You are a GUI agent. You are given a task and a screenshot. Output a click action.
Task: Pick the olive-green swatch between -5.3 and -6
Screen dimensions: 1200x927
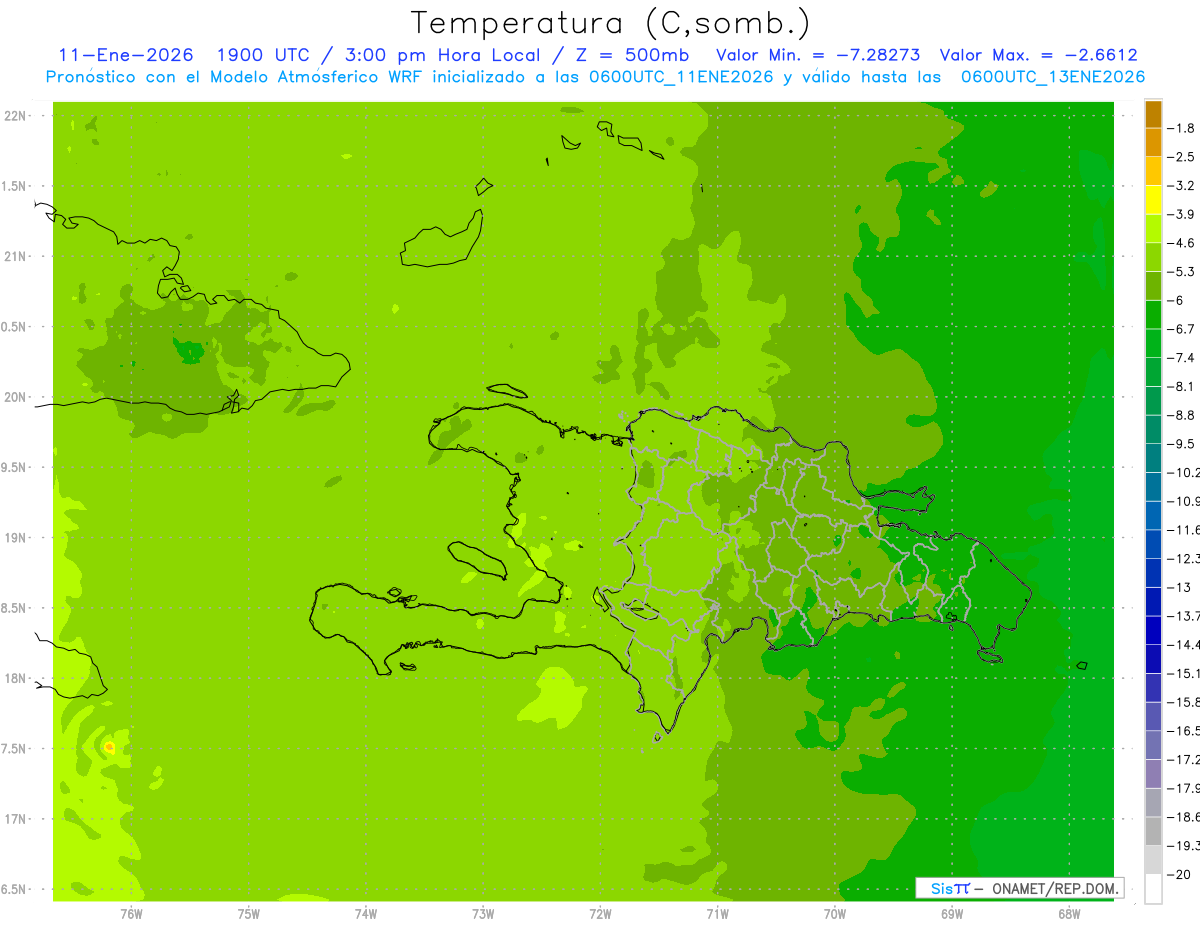[x=1153, y=286]
